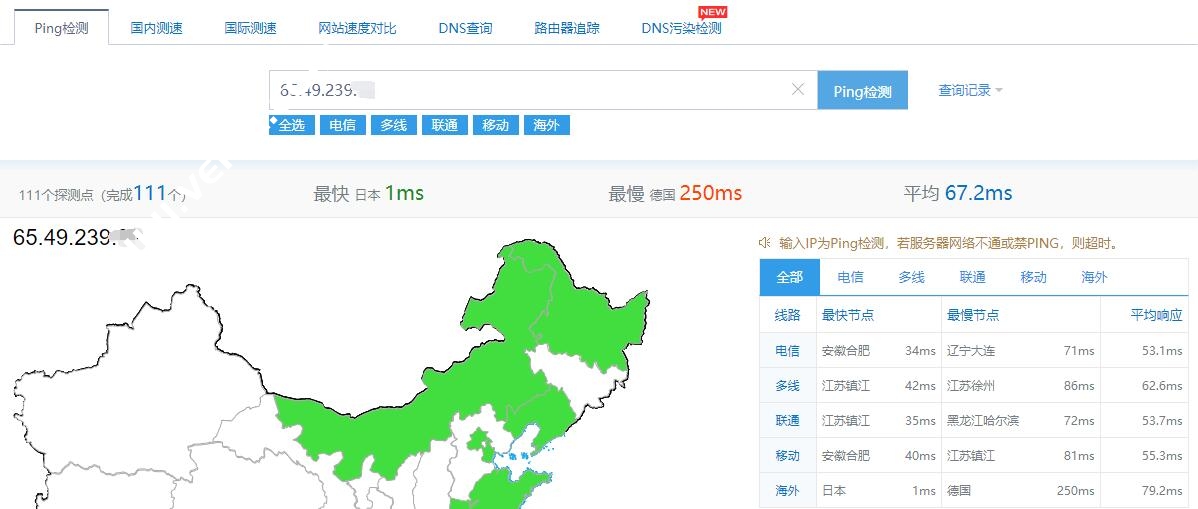The height and width of the screenshot is (509, 1198).
Task: Select the 电信 tab in results table
Action: 850,277
